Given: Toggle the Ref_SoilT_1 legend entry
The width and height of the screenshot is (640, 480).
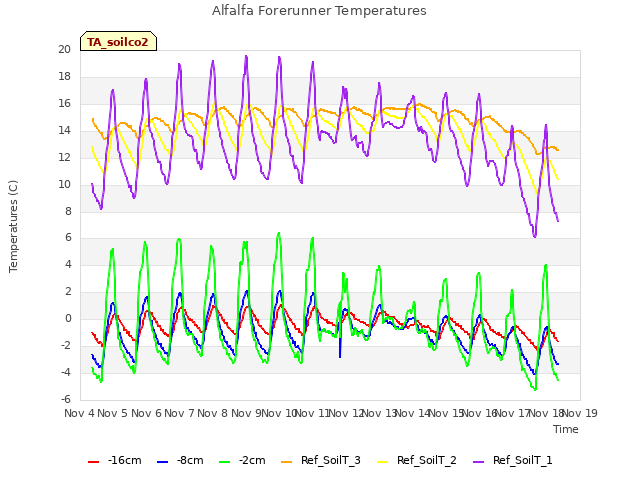Looking at the screenshot, I should pos(513,460).
